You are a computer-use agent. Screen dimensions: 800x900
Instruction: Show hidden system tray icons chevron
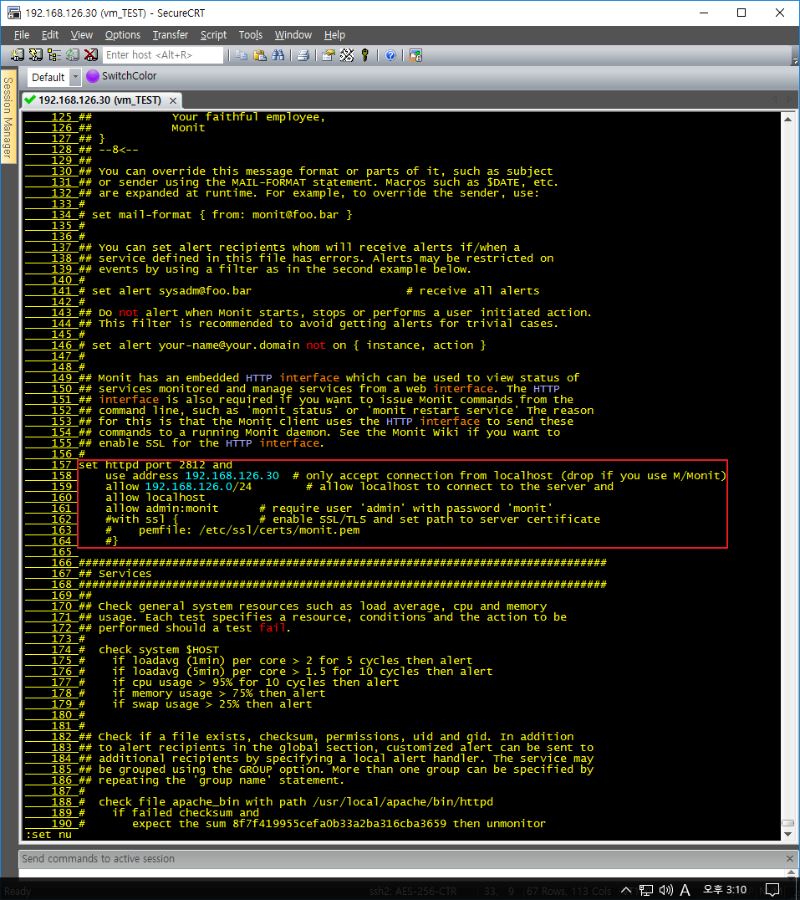626,891
